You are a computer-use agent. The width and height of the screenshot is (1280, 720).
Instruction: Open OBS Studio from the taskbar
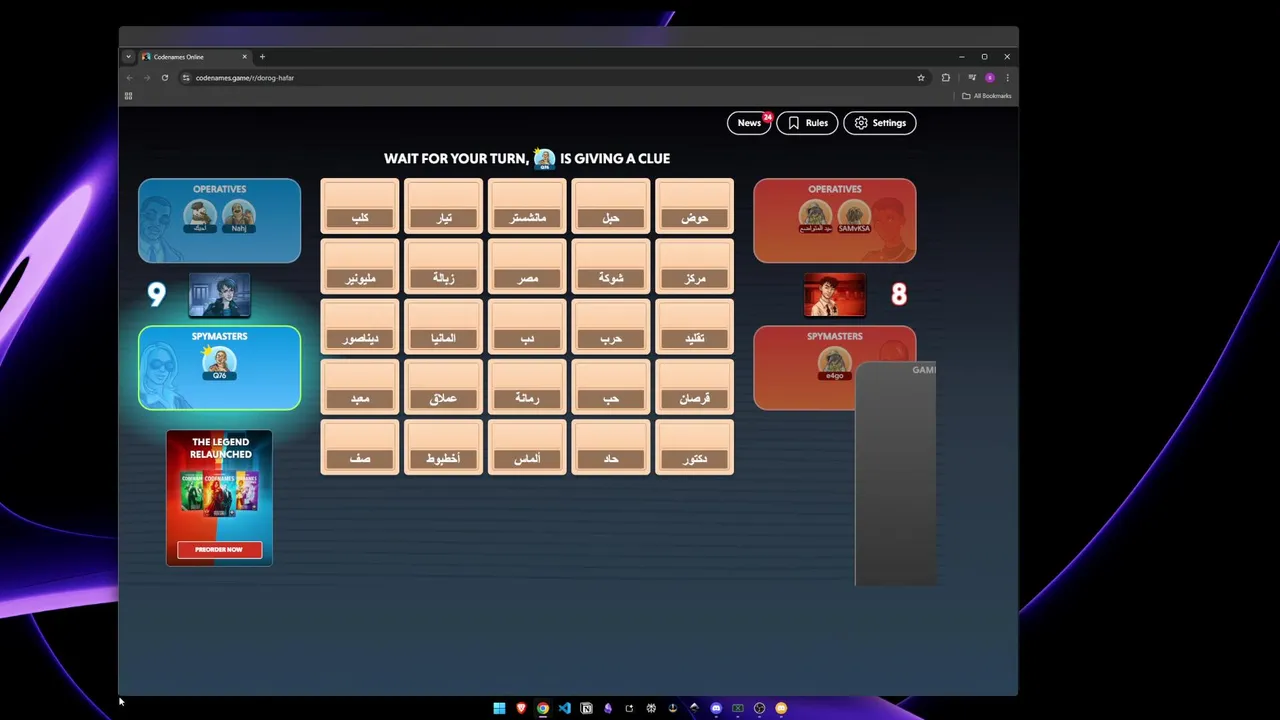coord(760,708)
